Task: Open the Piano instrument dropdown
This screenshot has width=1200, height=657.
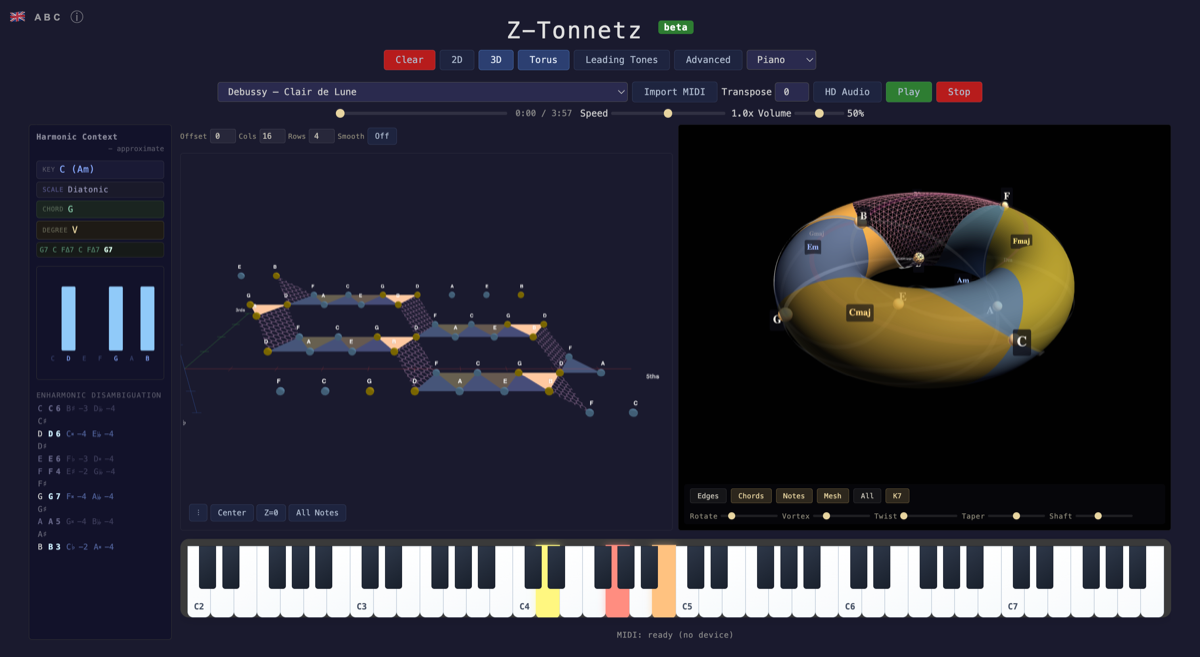Action: pos(781,60)
